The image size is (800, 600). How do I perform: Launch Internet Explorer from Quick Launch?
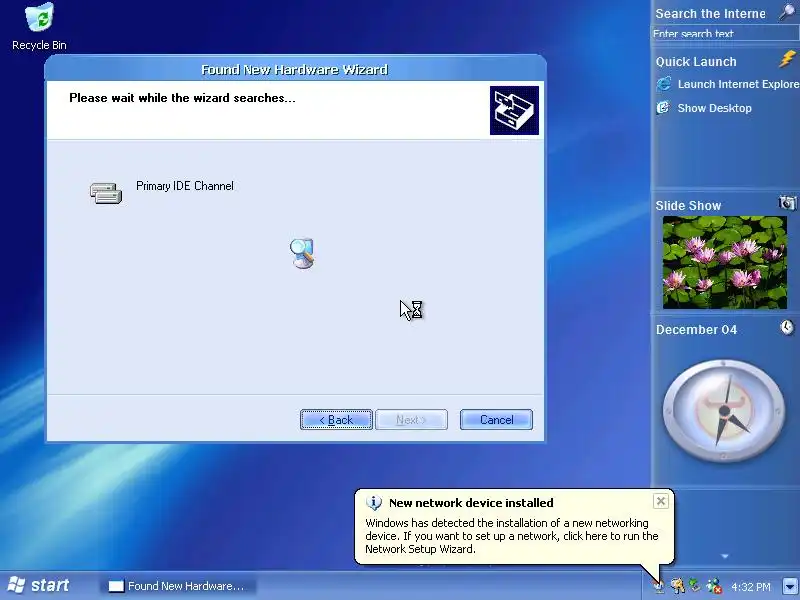738,84
